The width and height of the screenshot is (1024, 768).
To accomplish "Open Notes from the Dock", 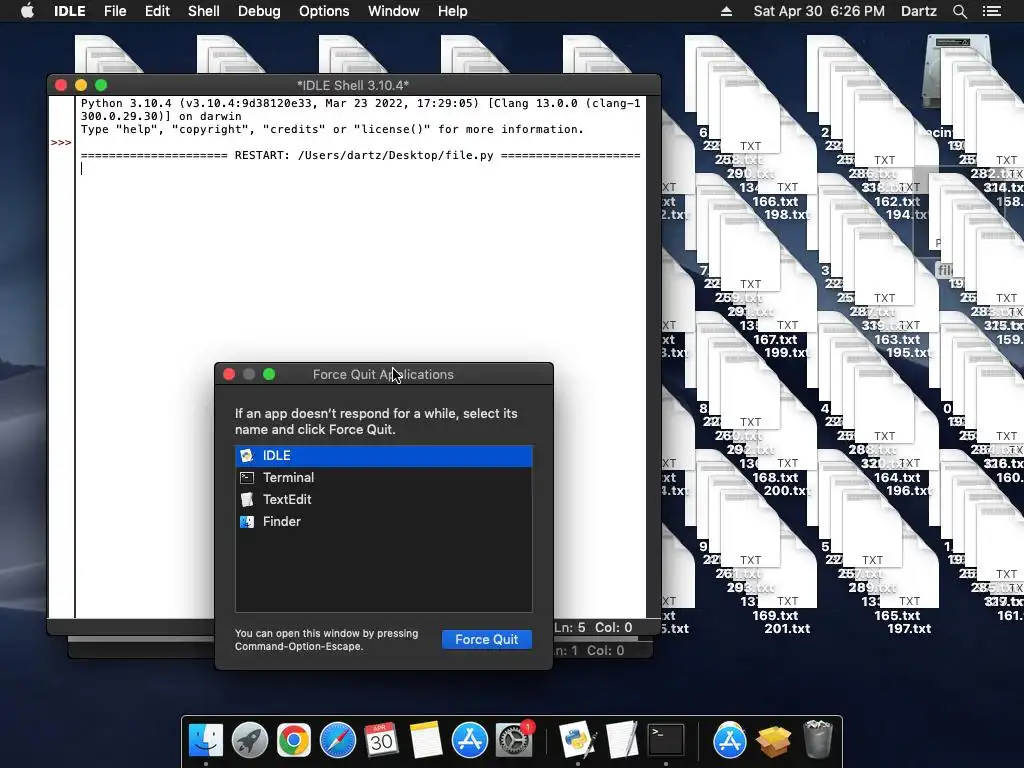I will click(426, 740).
